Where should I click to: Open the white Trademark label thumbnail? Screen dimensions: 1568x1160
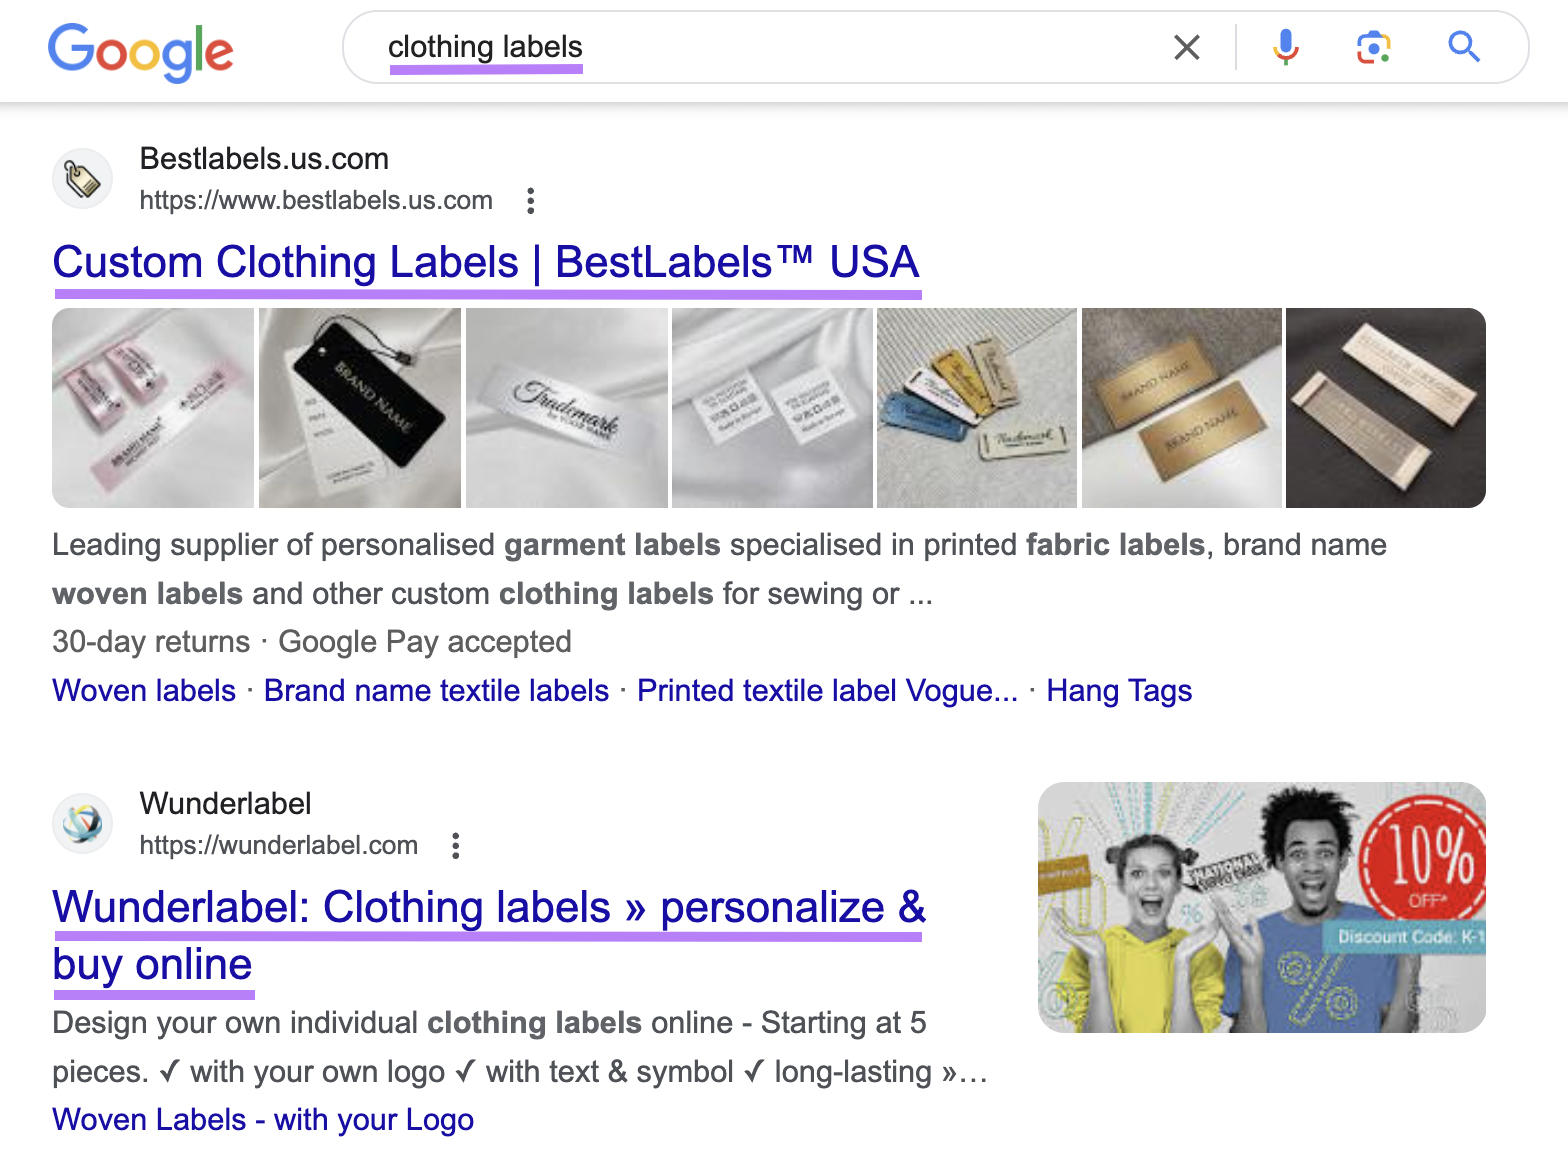(566, 408)
